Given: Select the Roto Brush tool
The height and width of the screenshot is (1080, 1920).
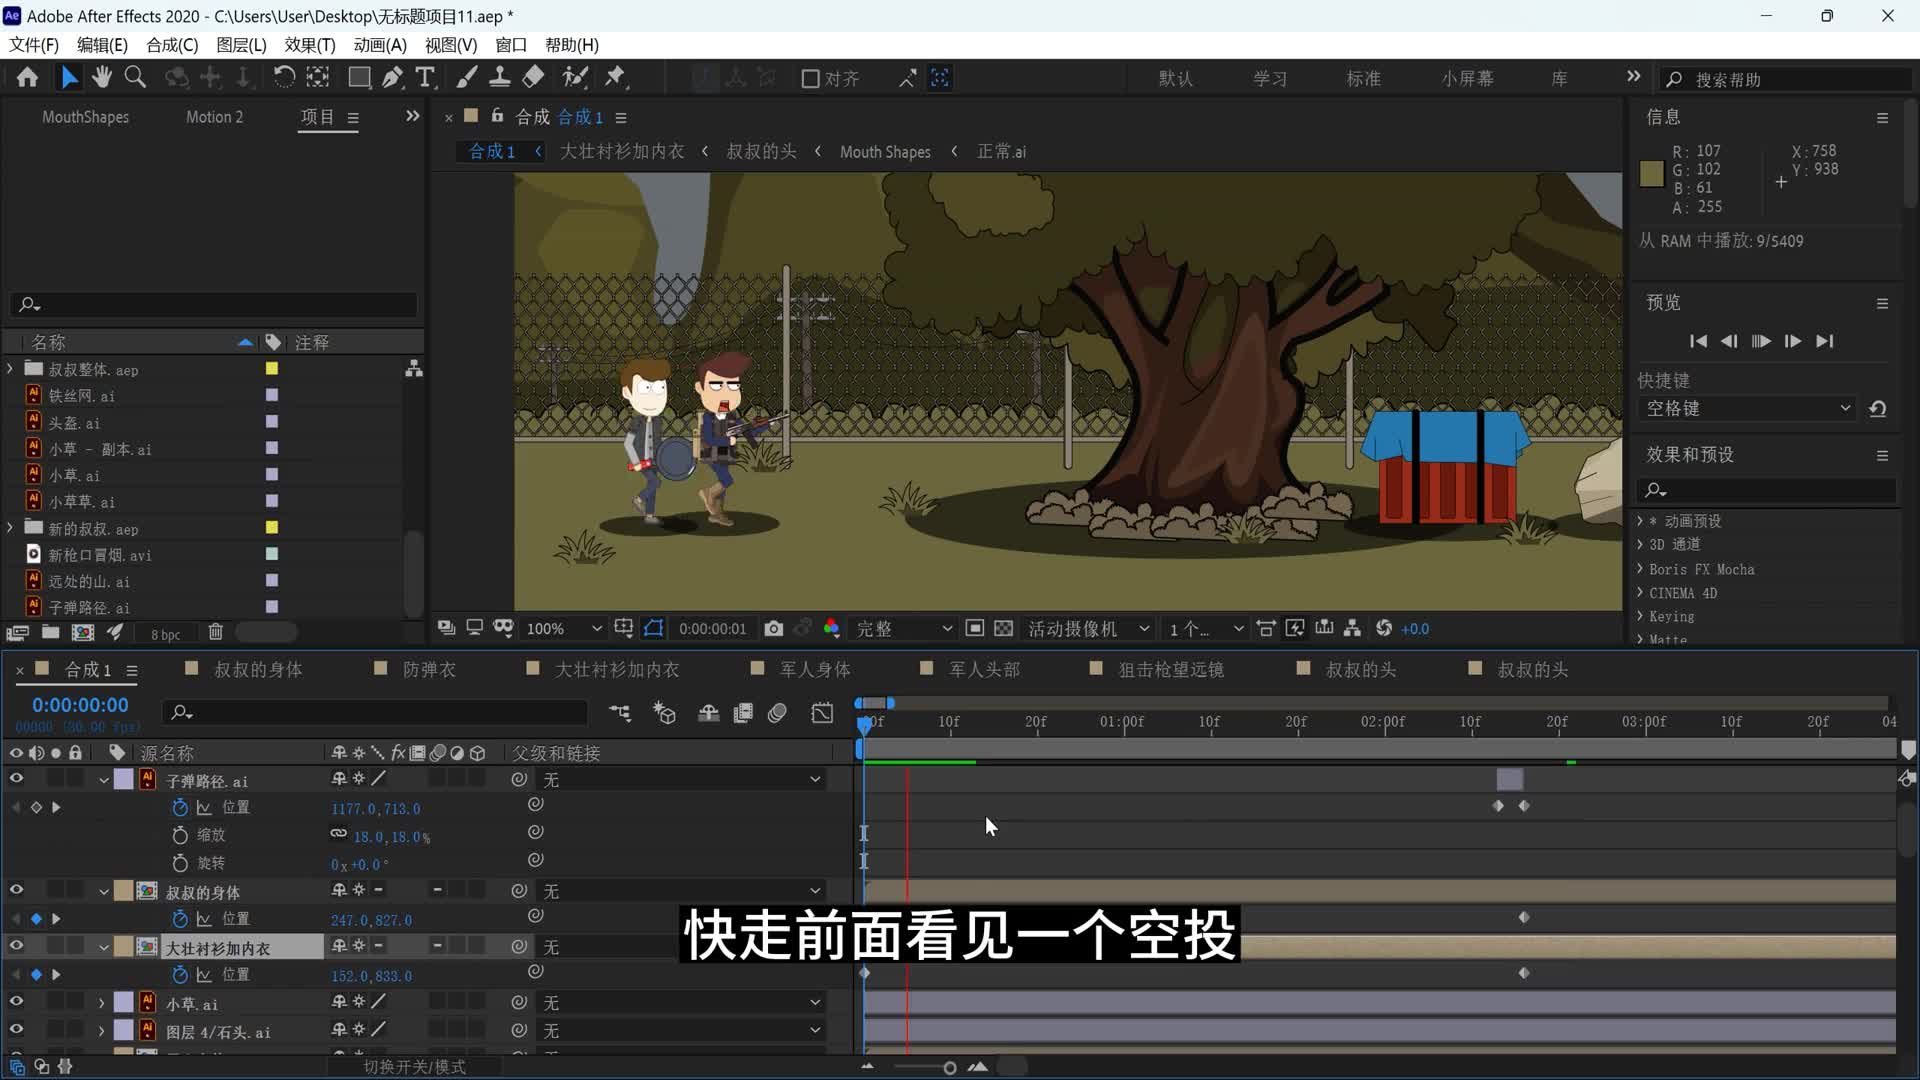Looking at the screenshot, I should pos(575,78).
